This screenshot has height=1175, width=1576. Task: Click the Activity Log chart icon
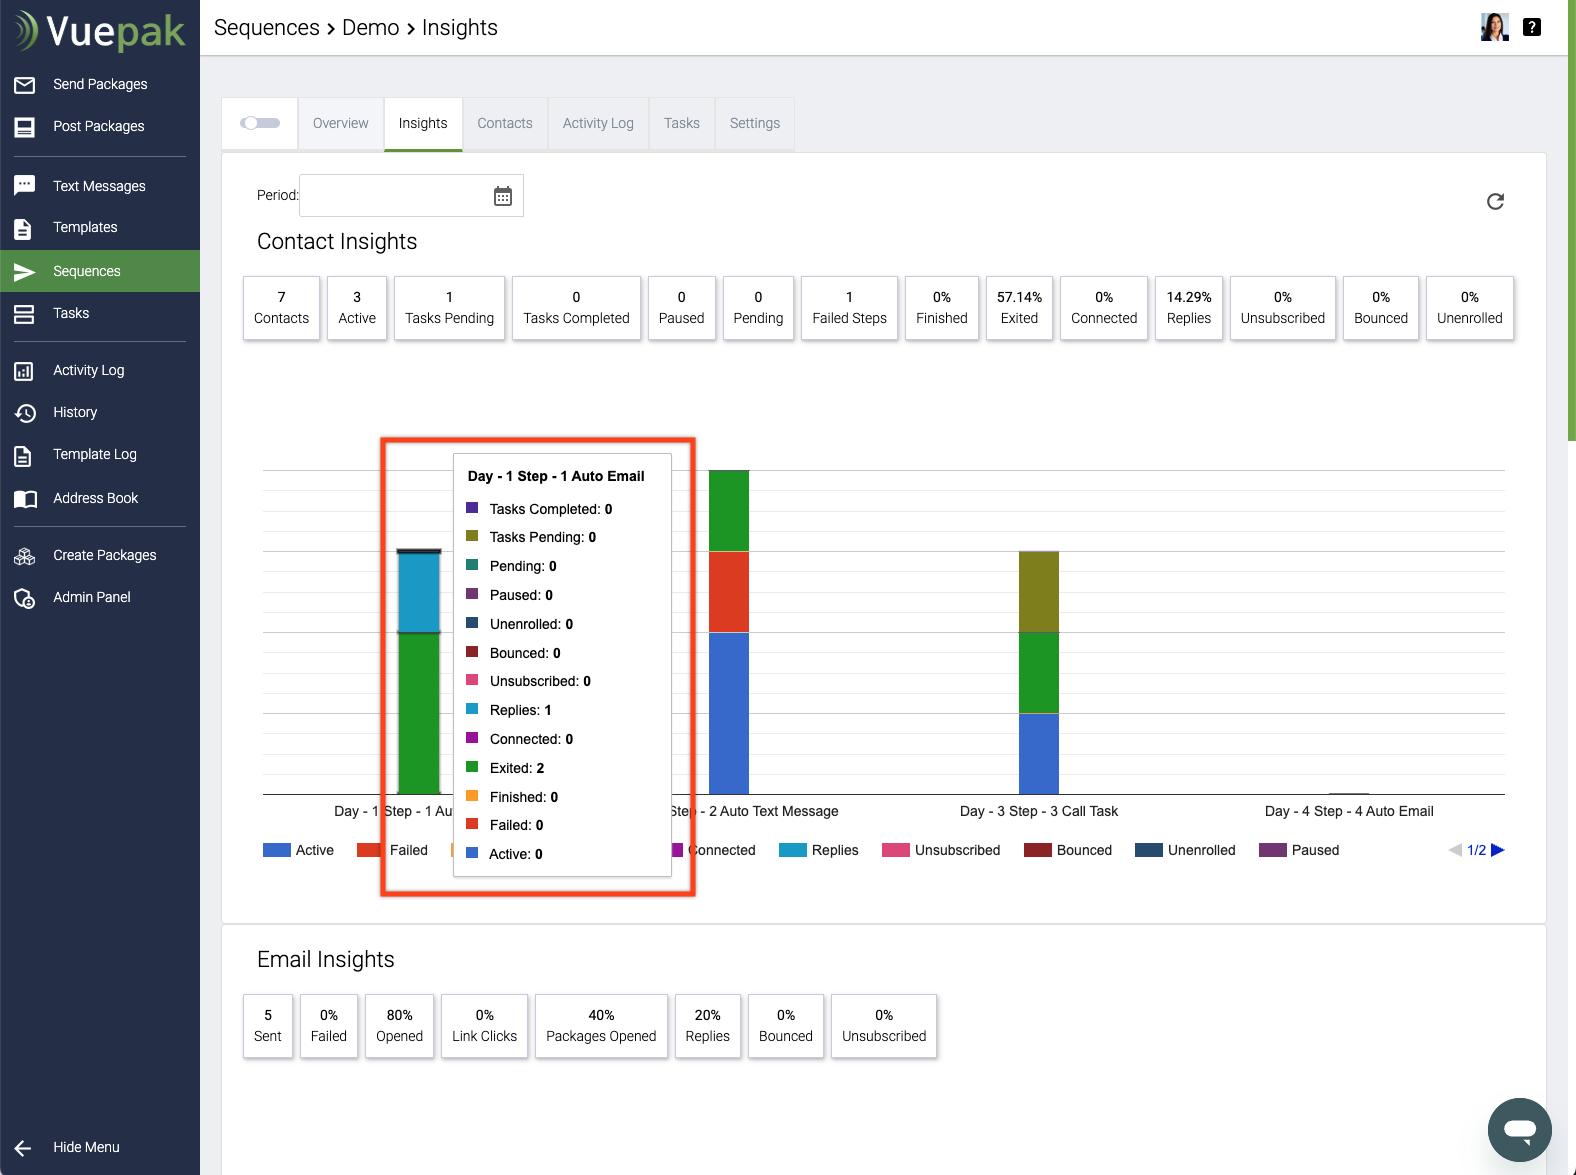point(25,371)
